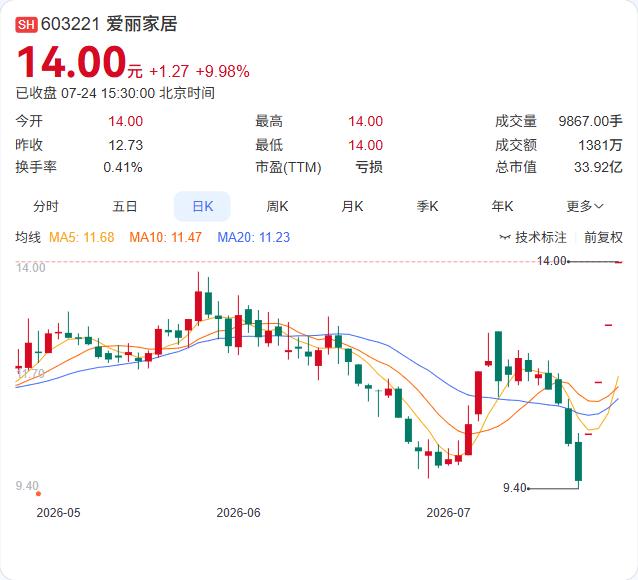Click the latest limit-up bar at 14.00
638x580 pixels.
point(618,262)
